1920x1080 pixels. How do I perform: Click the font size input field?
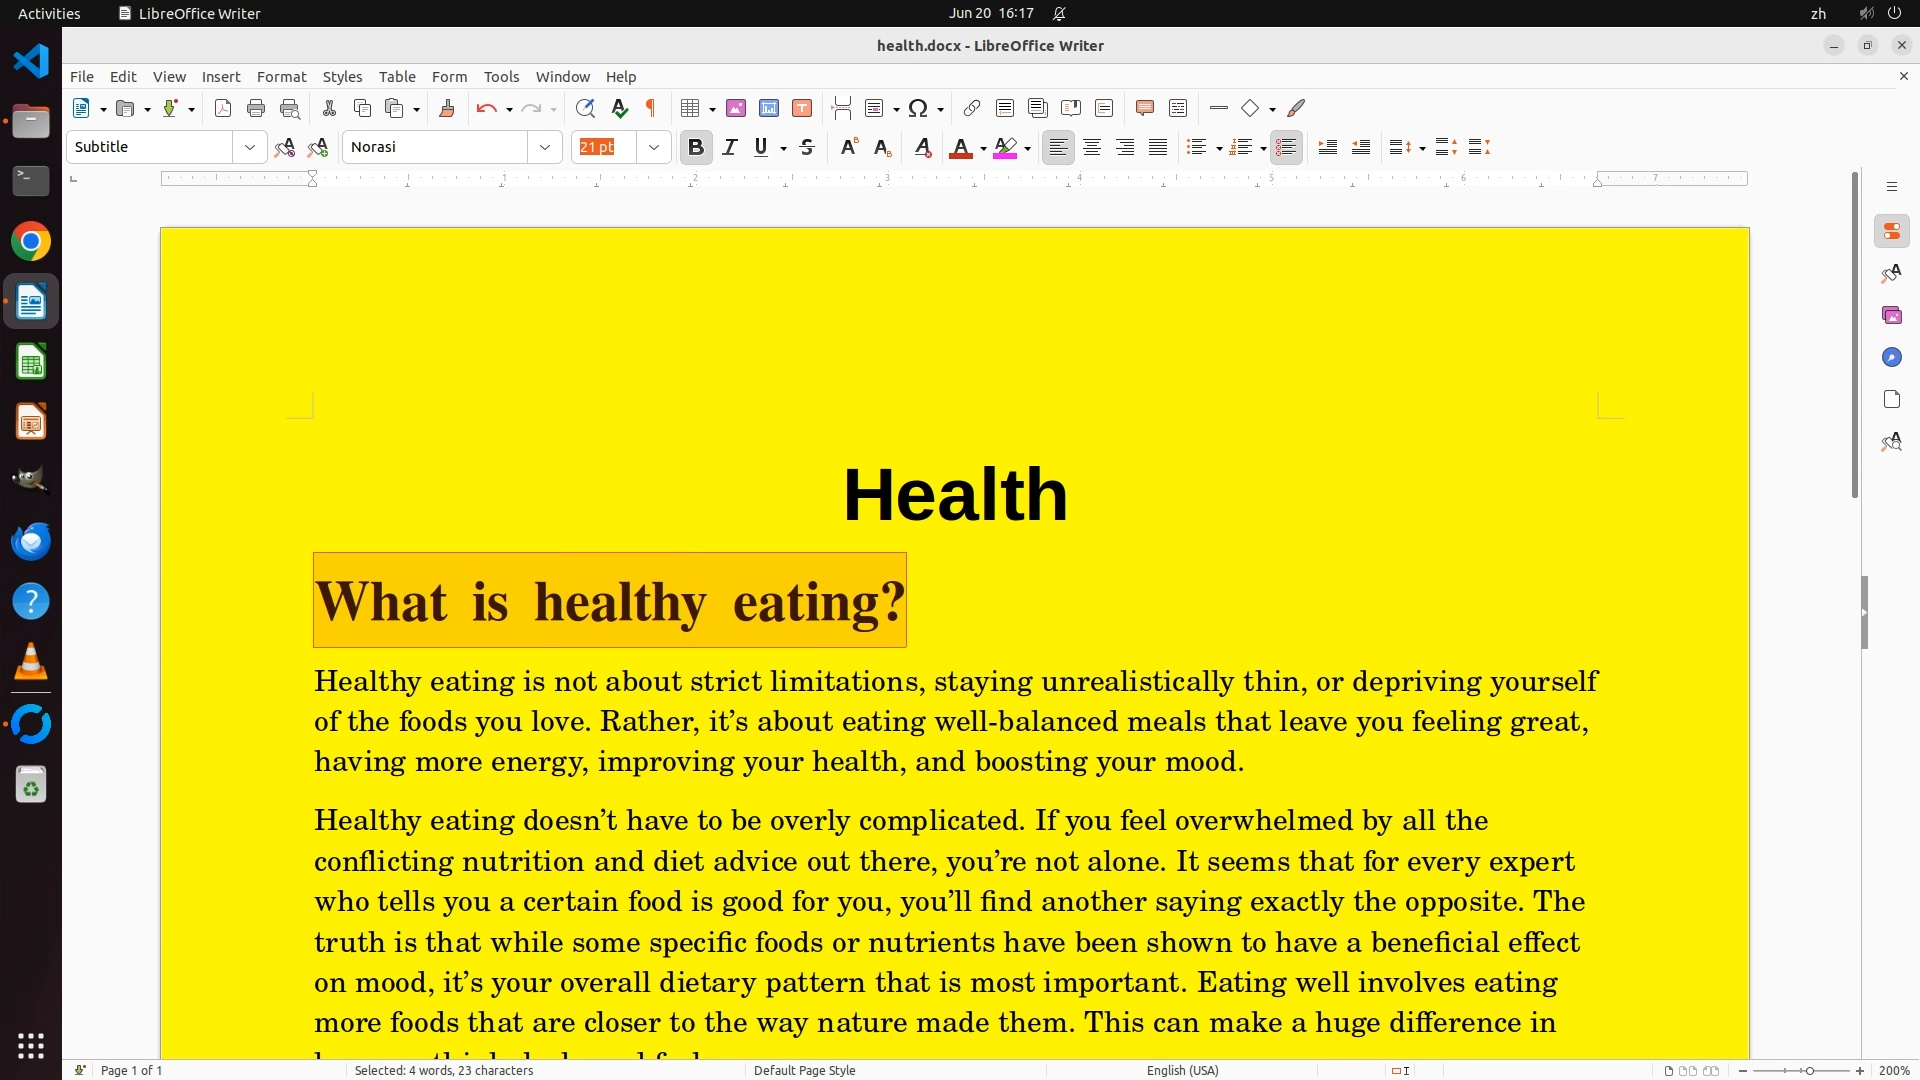[604, 147]
